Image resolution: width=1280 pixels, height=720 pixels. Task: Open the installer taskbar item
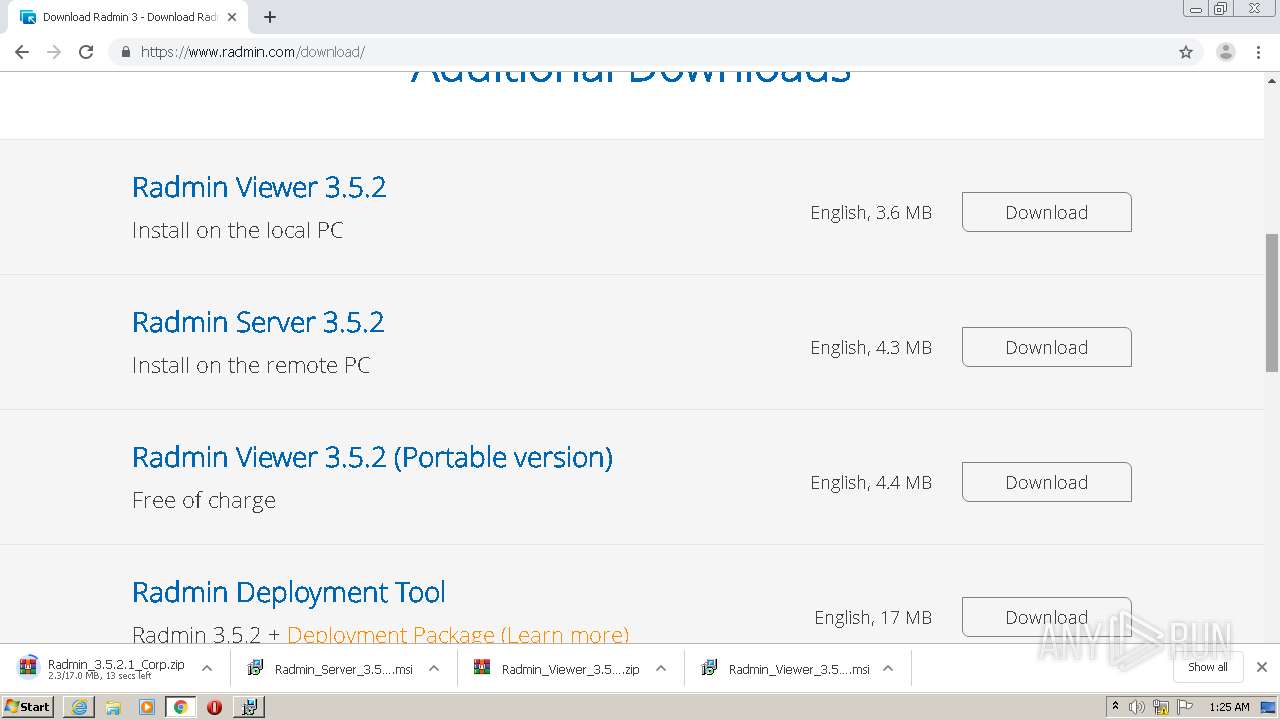click(x=249, y=707)
